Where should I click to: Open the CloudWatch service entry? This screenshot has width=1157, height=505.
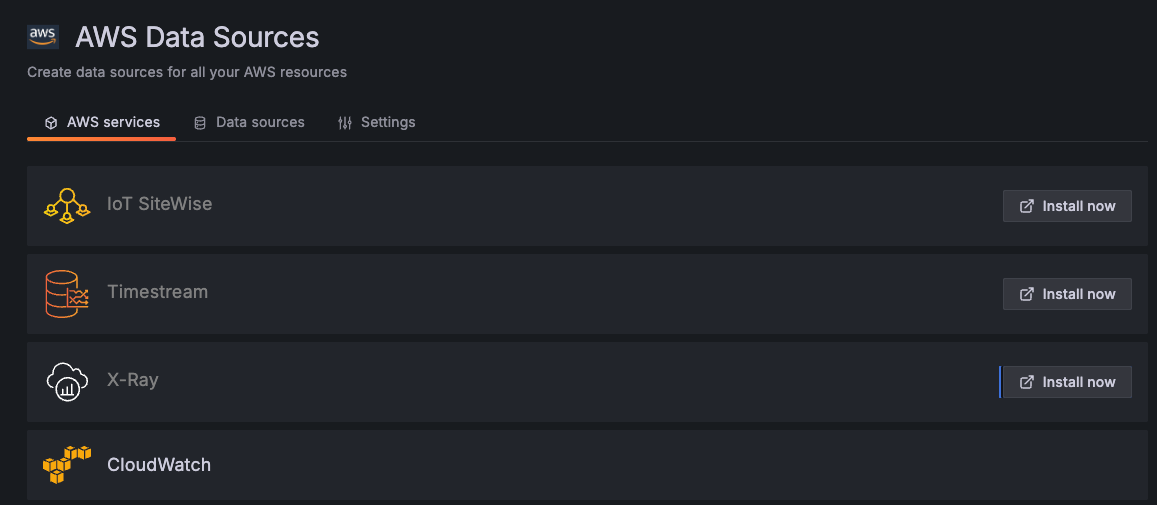click(159, 465)
